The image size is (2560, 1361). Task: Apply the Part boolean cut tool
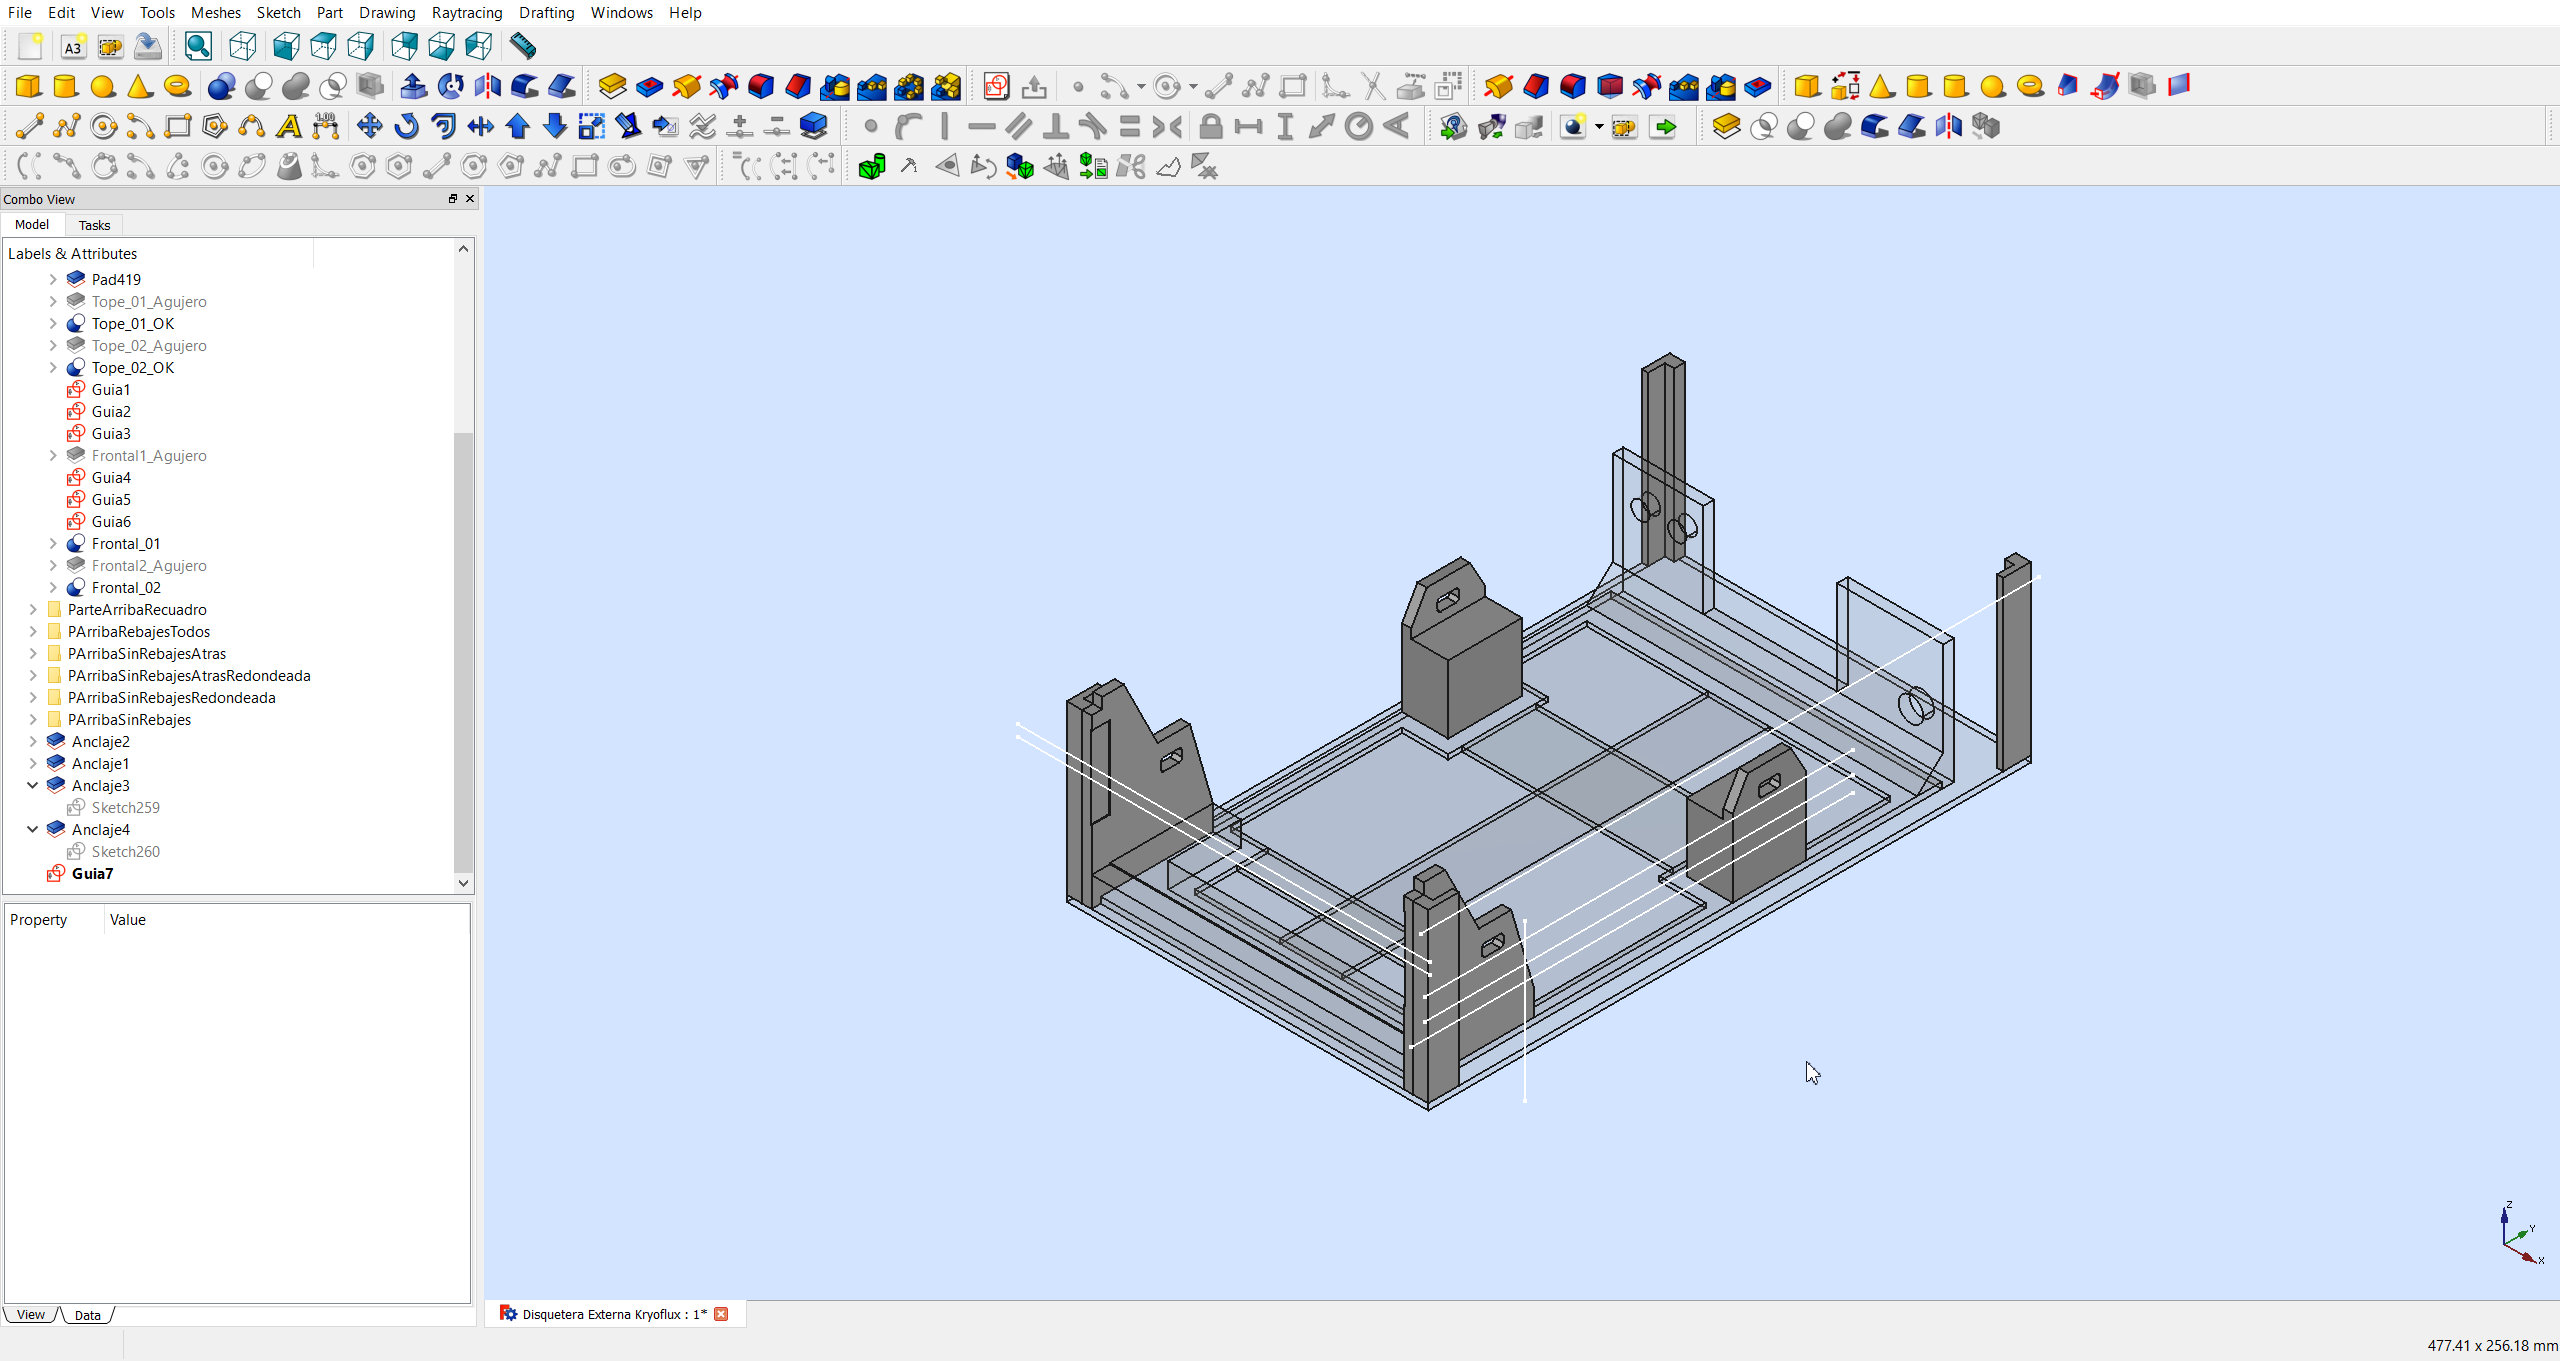pos(258,86)
